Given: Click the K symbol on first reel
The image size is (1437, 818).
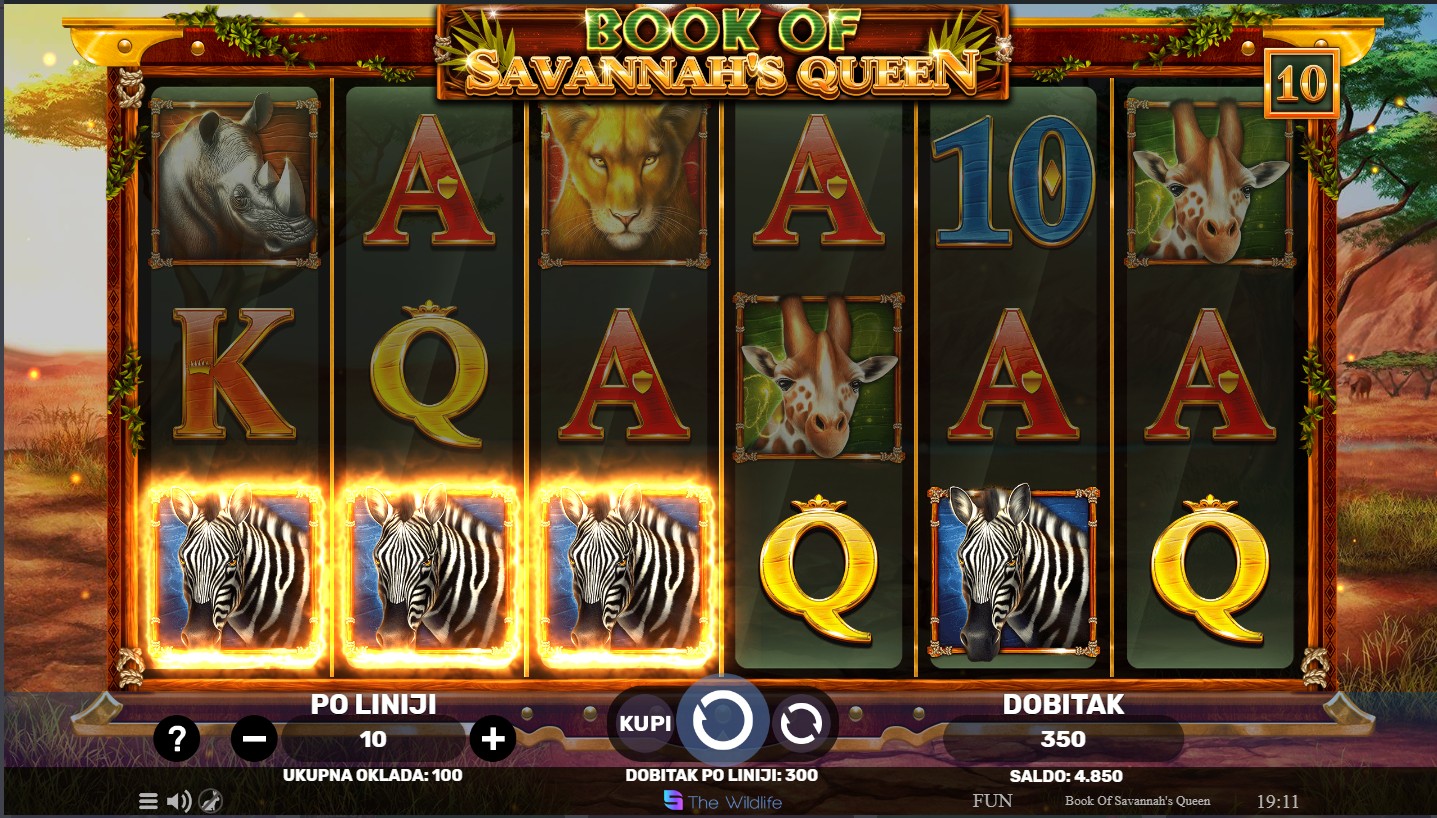Looking at the screenshot, I should [233, 374].
